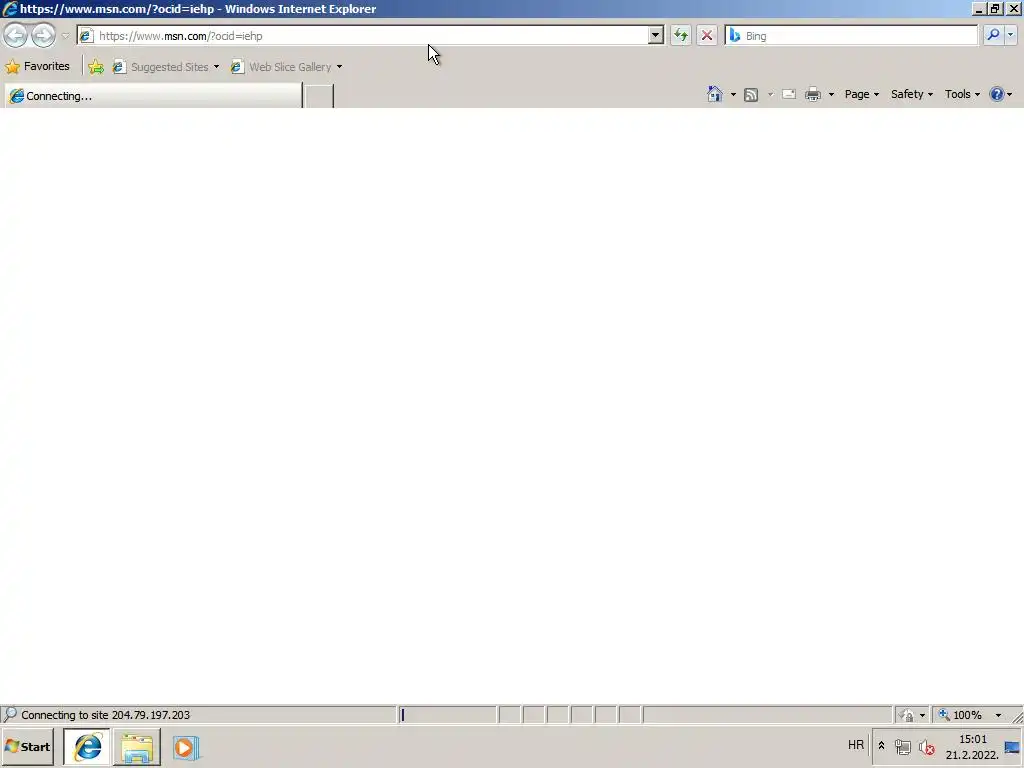Viewport: 1024px width, 768px height.
Task: Open the Windows Start menu
Action: (27, 747)
